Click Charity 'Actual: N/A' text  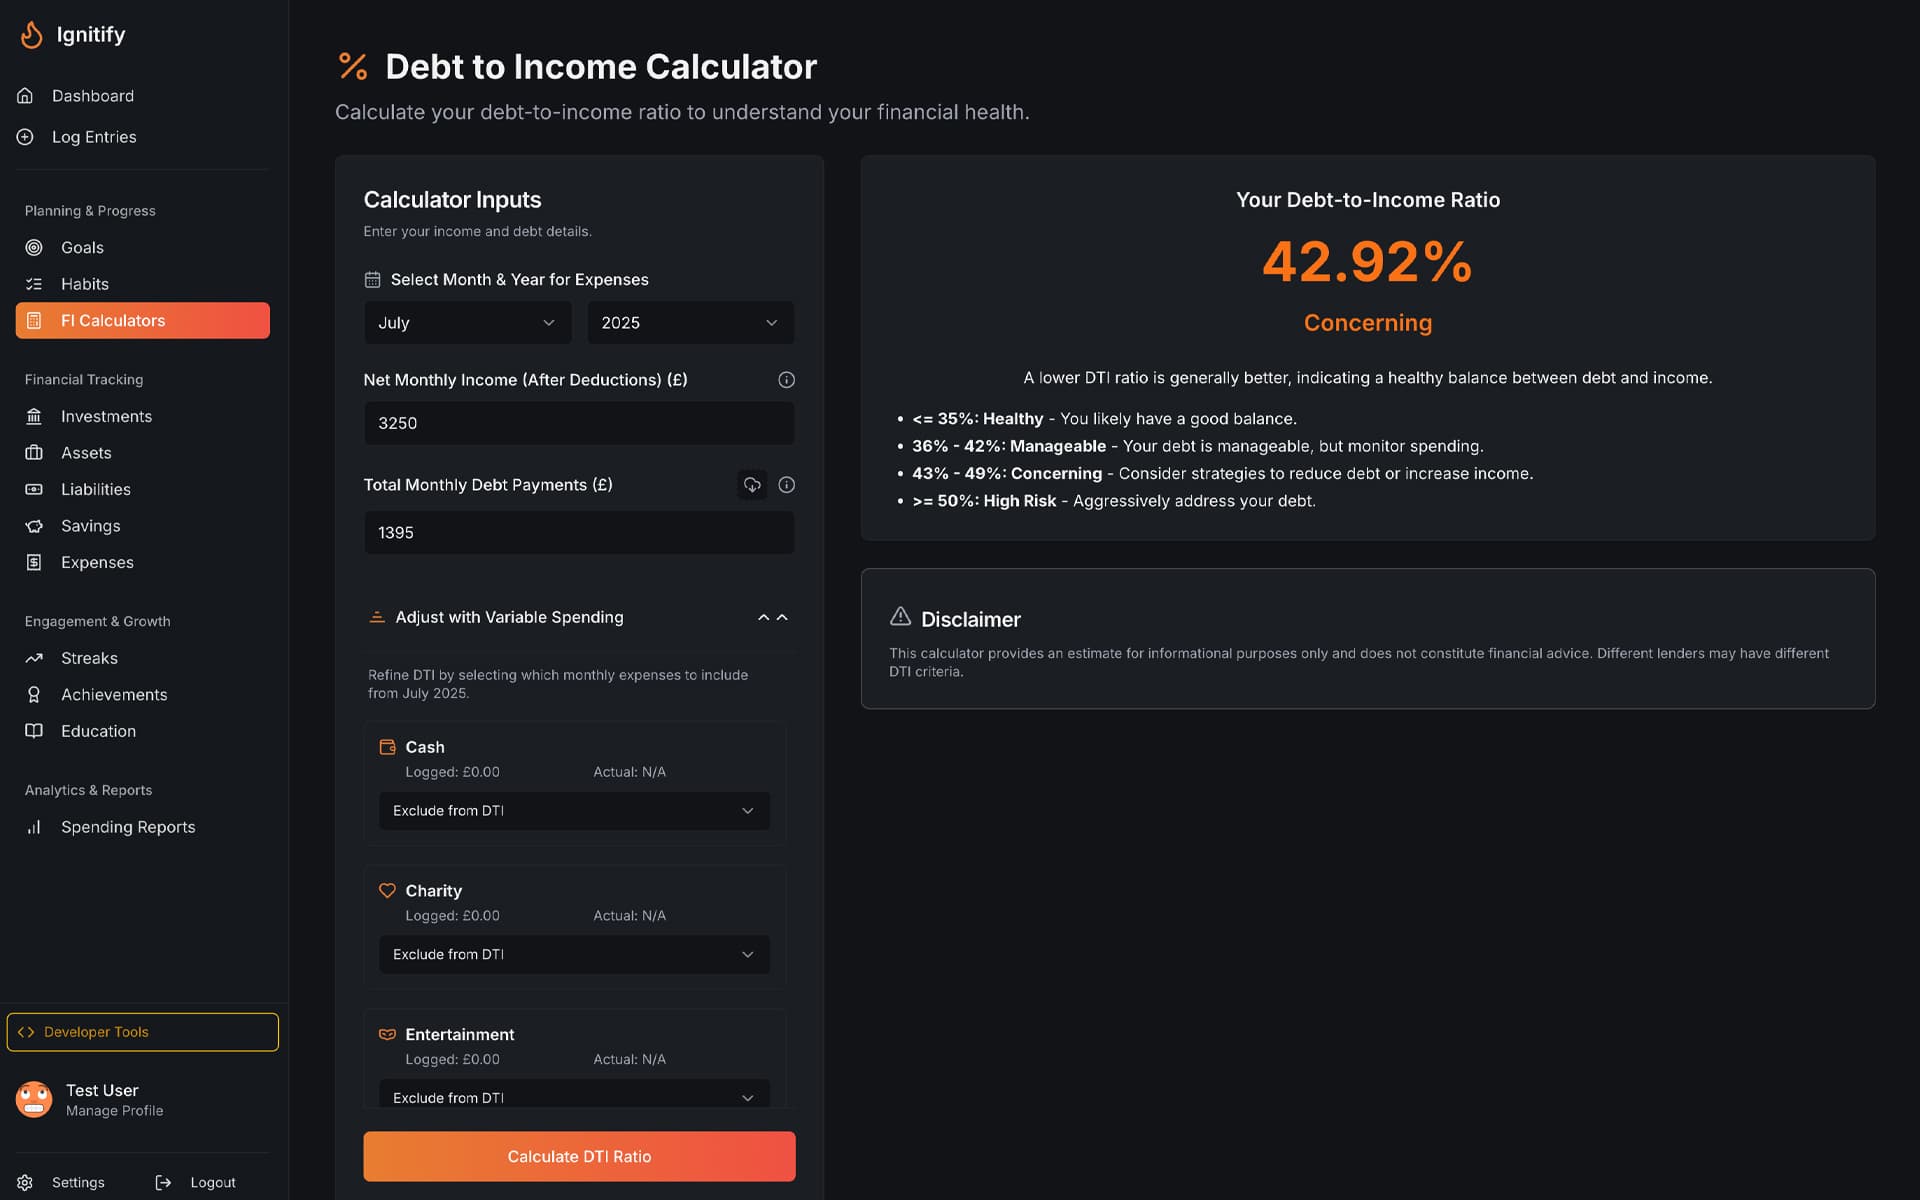(x=629, y=916)
